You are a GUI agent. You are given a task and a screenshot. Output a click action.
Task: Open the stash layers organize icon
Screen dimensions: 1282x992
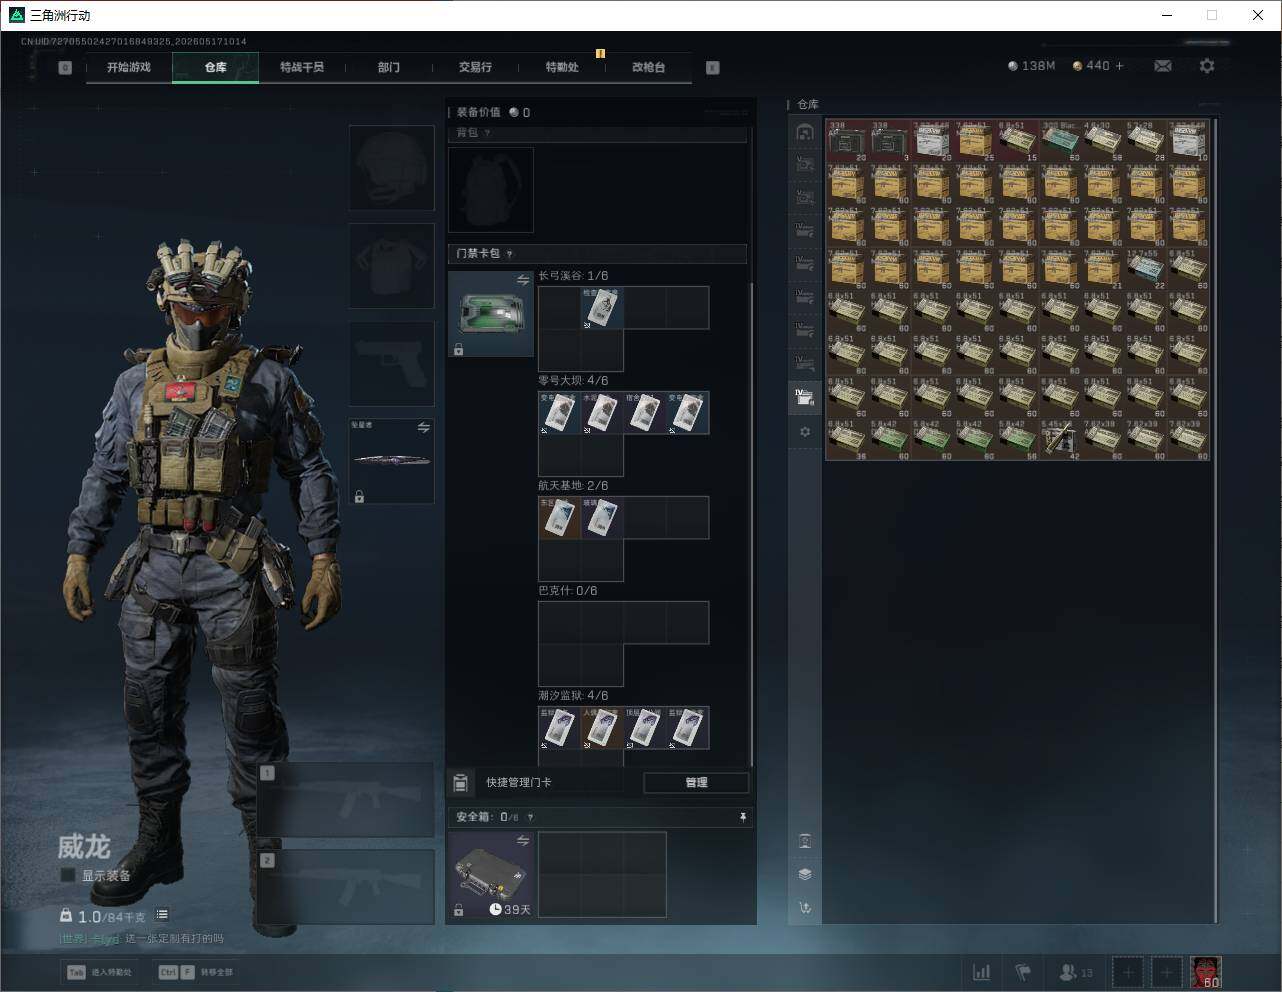point(805,874)
